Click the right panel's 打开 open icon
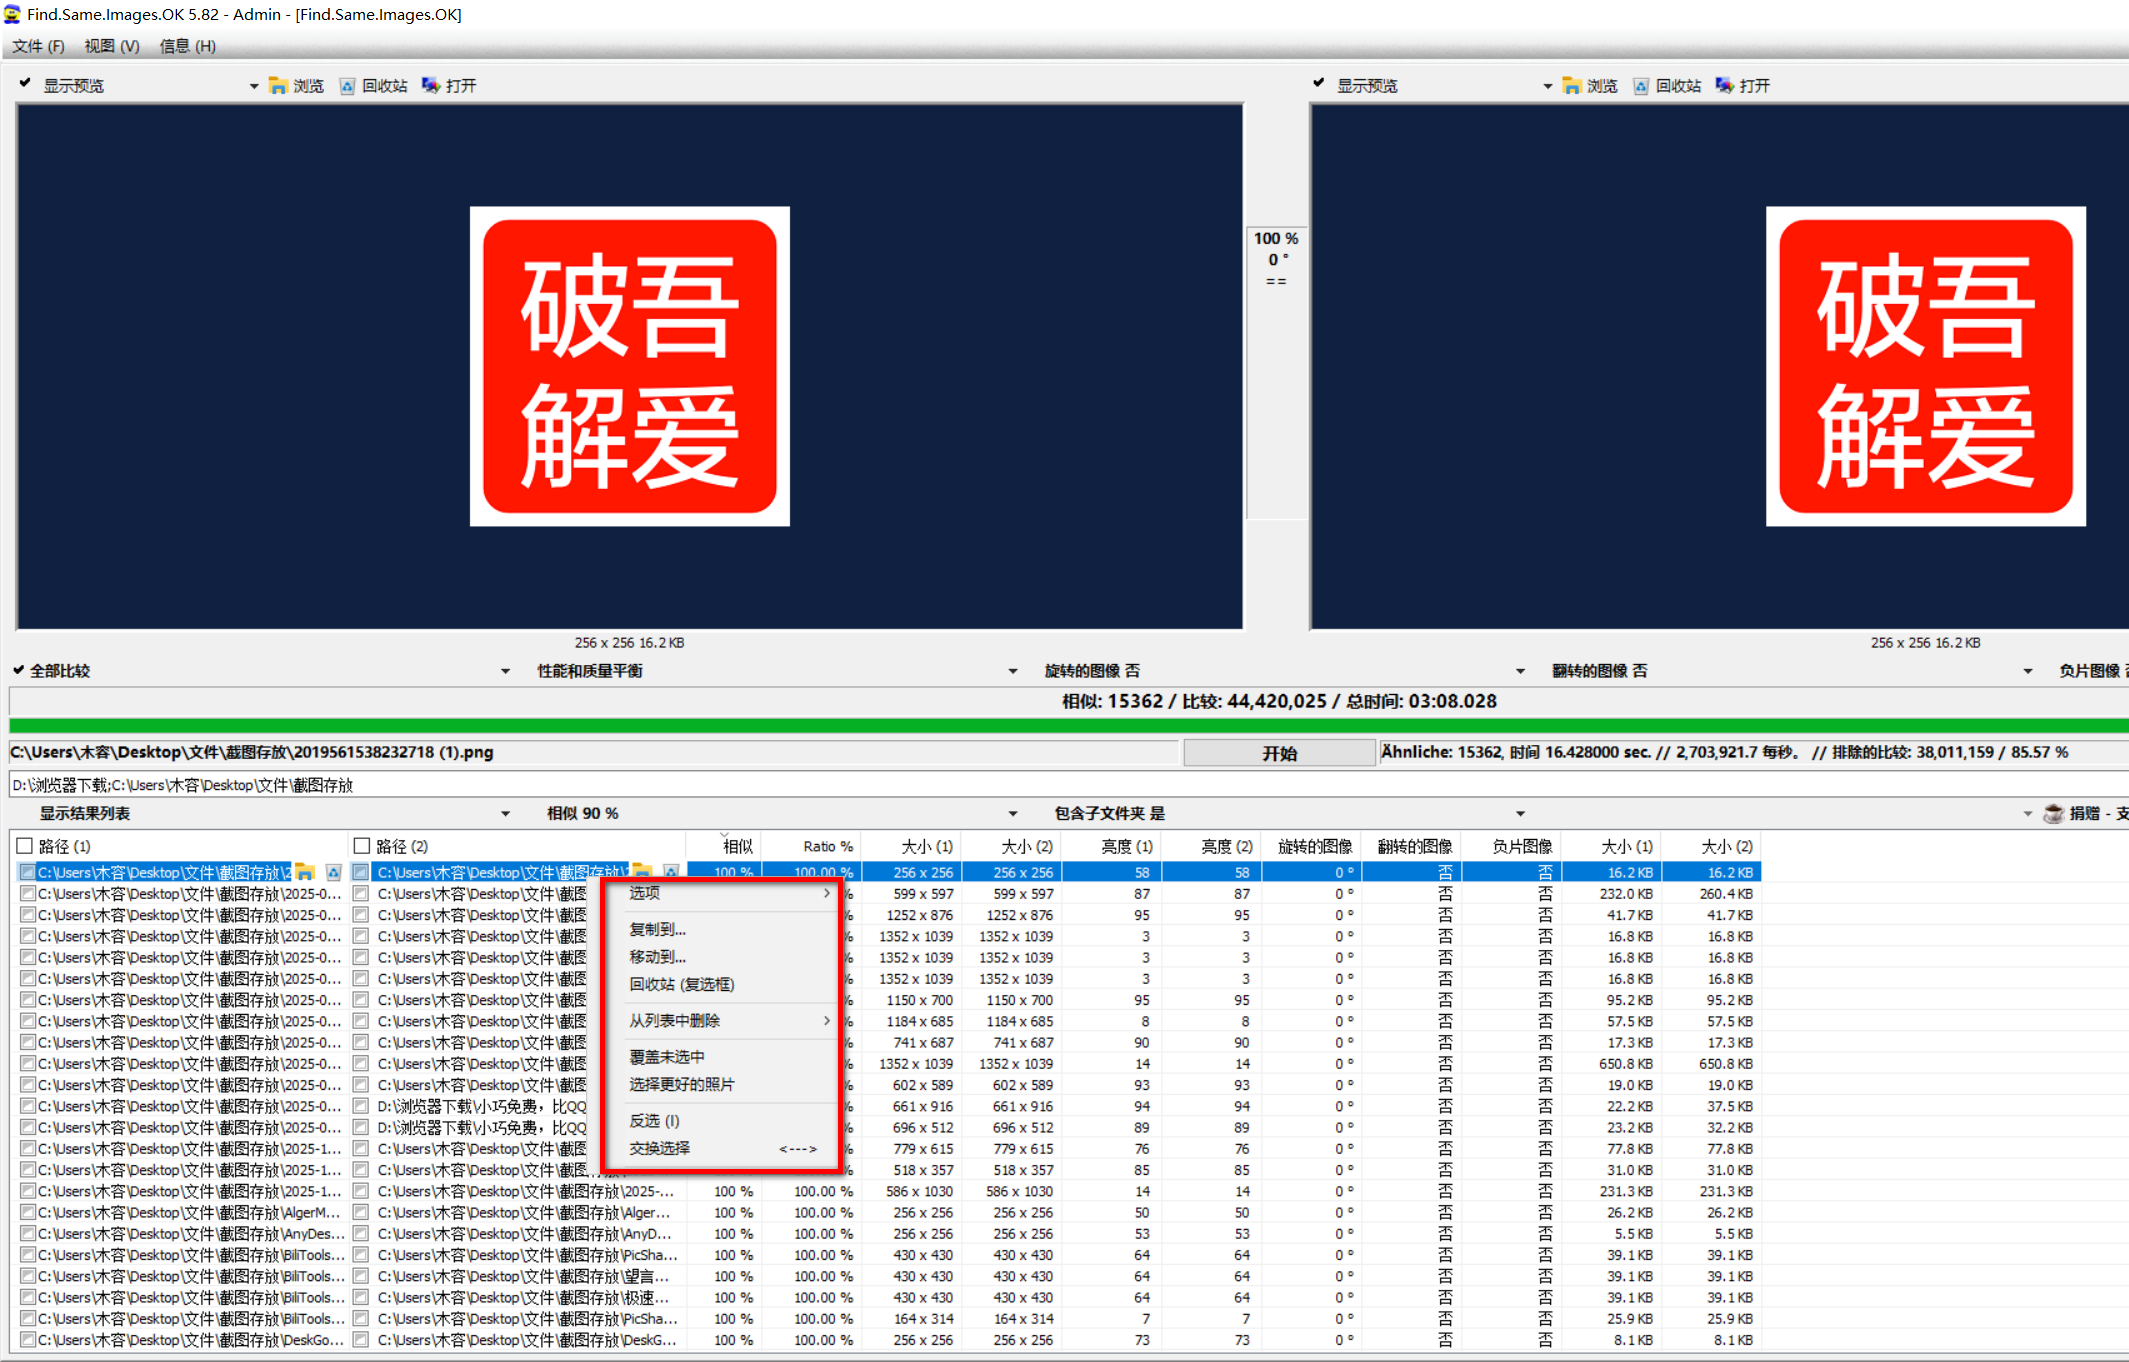The width and height of the screenshot is (2129, 1362). pos(1724,85)
